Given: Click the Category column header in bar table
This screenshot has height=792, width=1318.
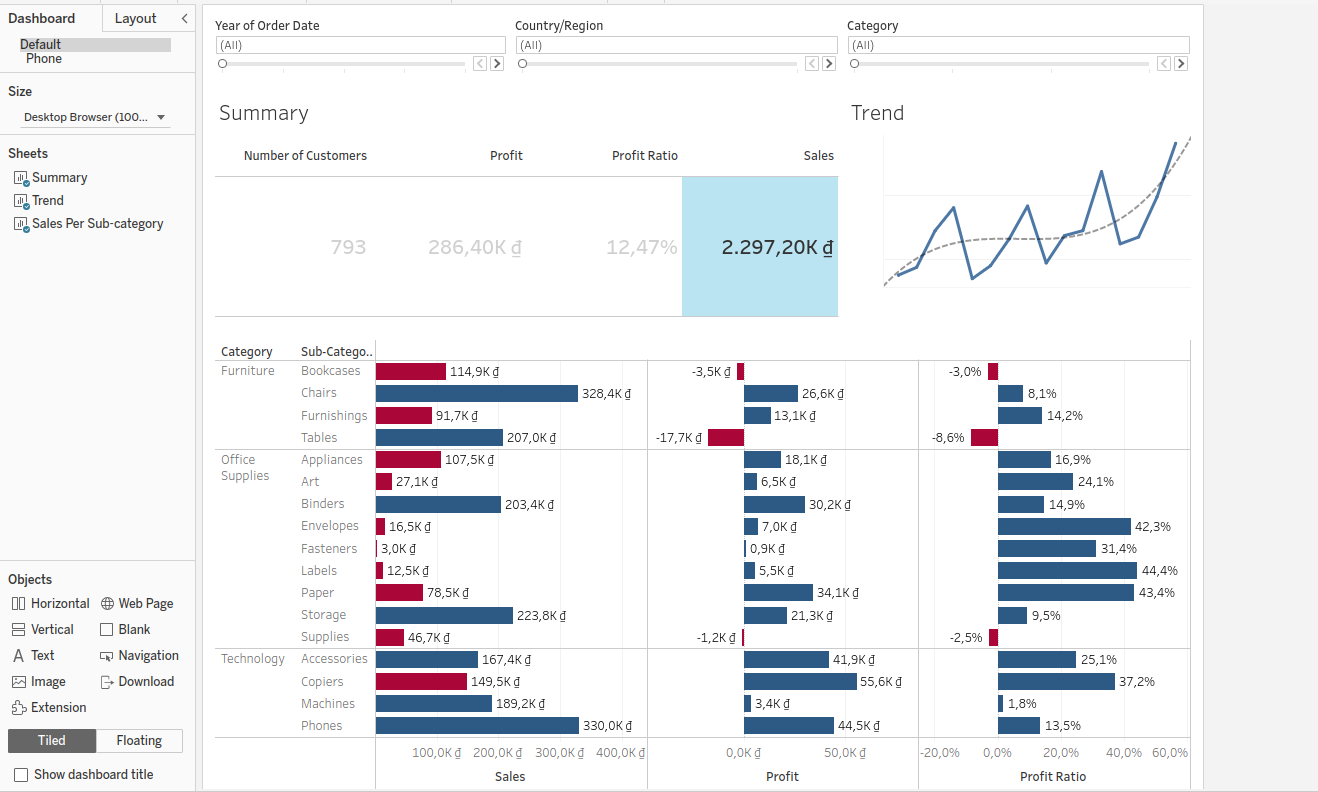Looking at the screenshot, I should pyautogui.click(x=247, y=352).
